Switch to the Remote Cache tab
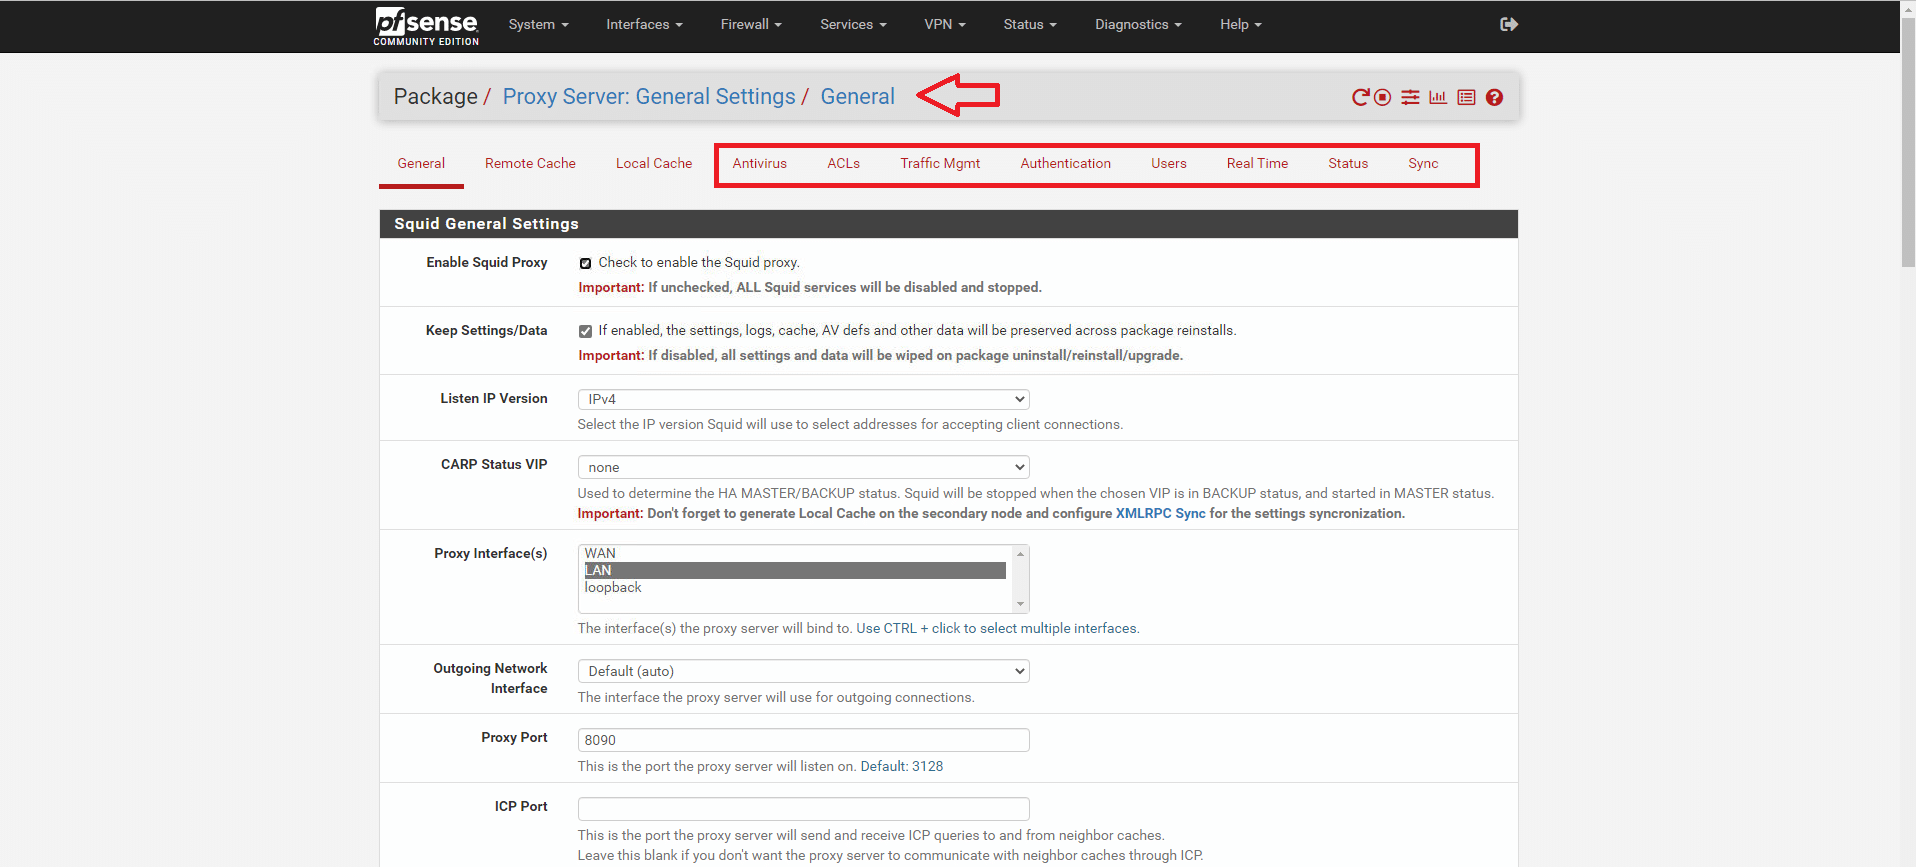 coord(530,163)
